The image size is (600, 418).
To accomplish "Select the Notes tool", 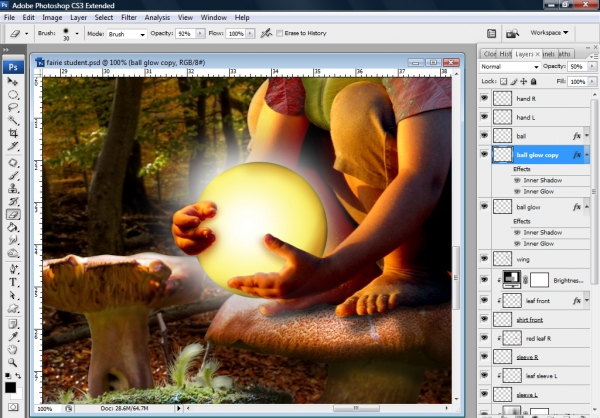I will [13, 324].
